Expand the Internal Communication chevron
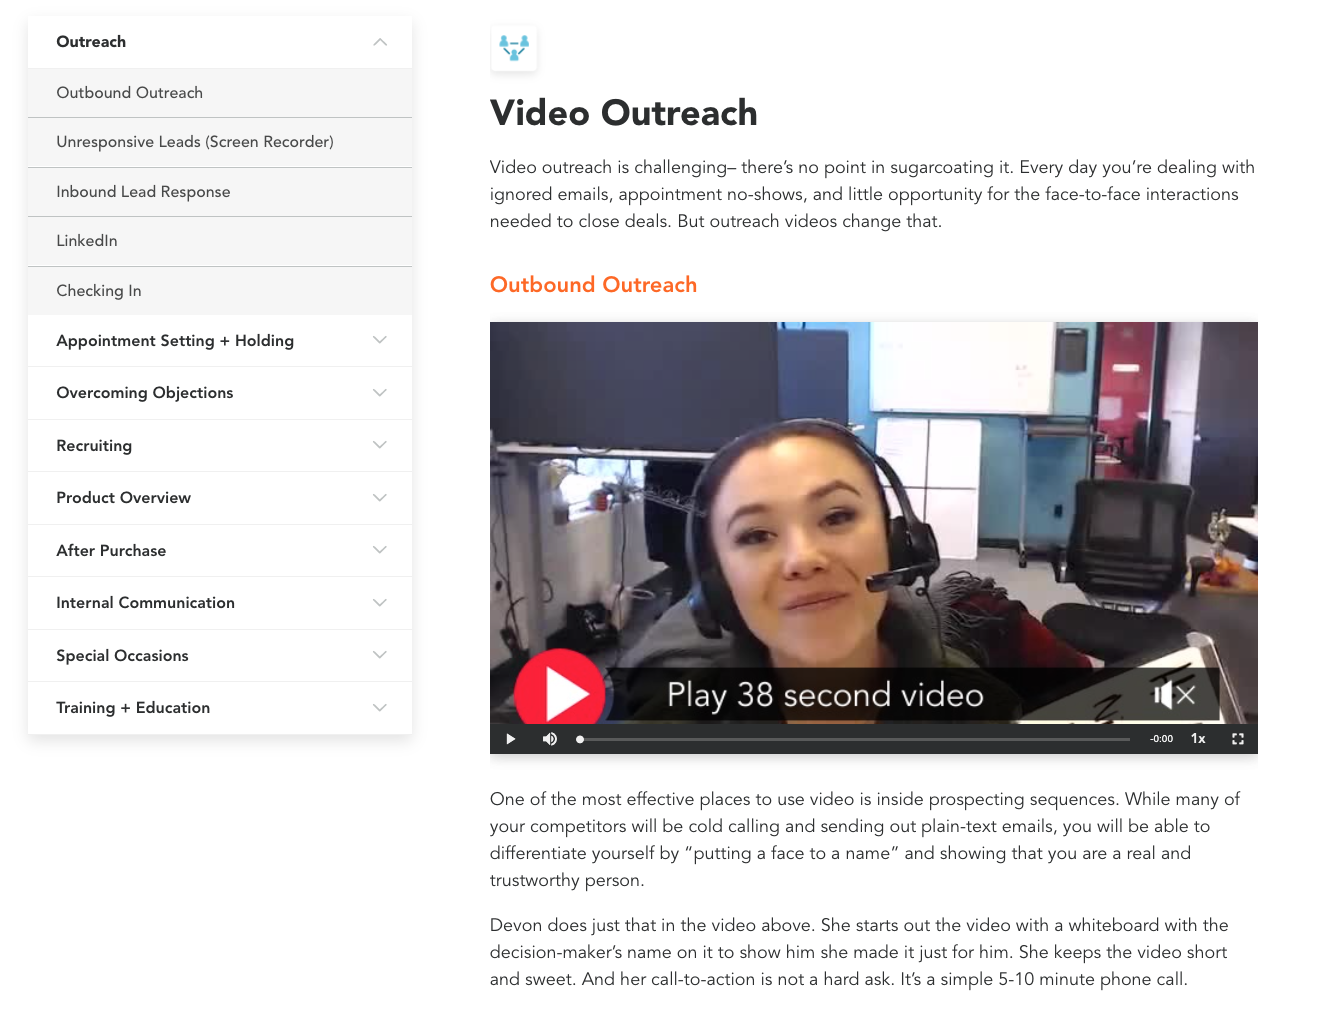Viewport: 1317px width, 1016px height. 380,603
